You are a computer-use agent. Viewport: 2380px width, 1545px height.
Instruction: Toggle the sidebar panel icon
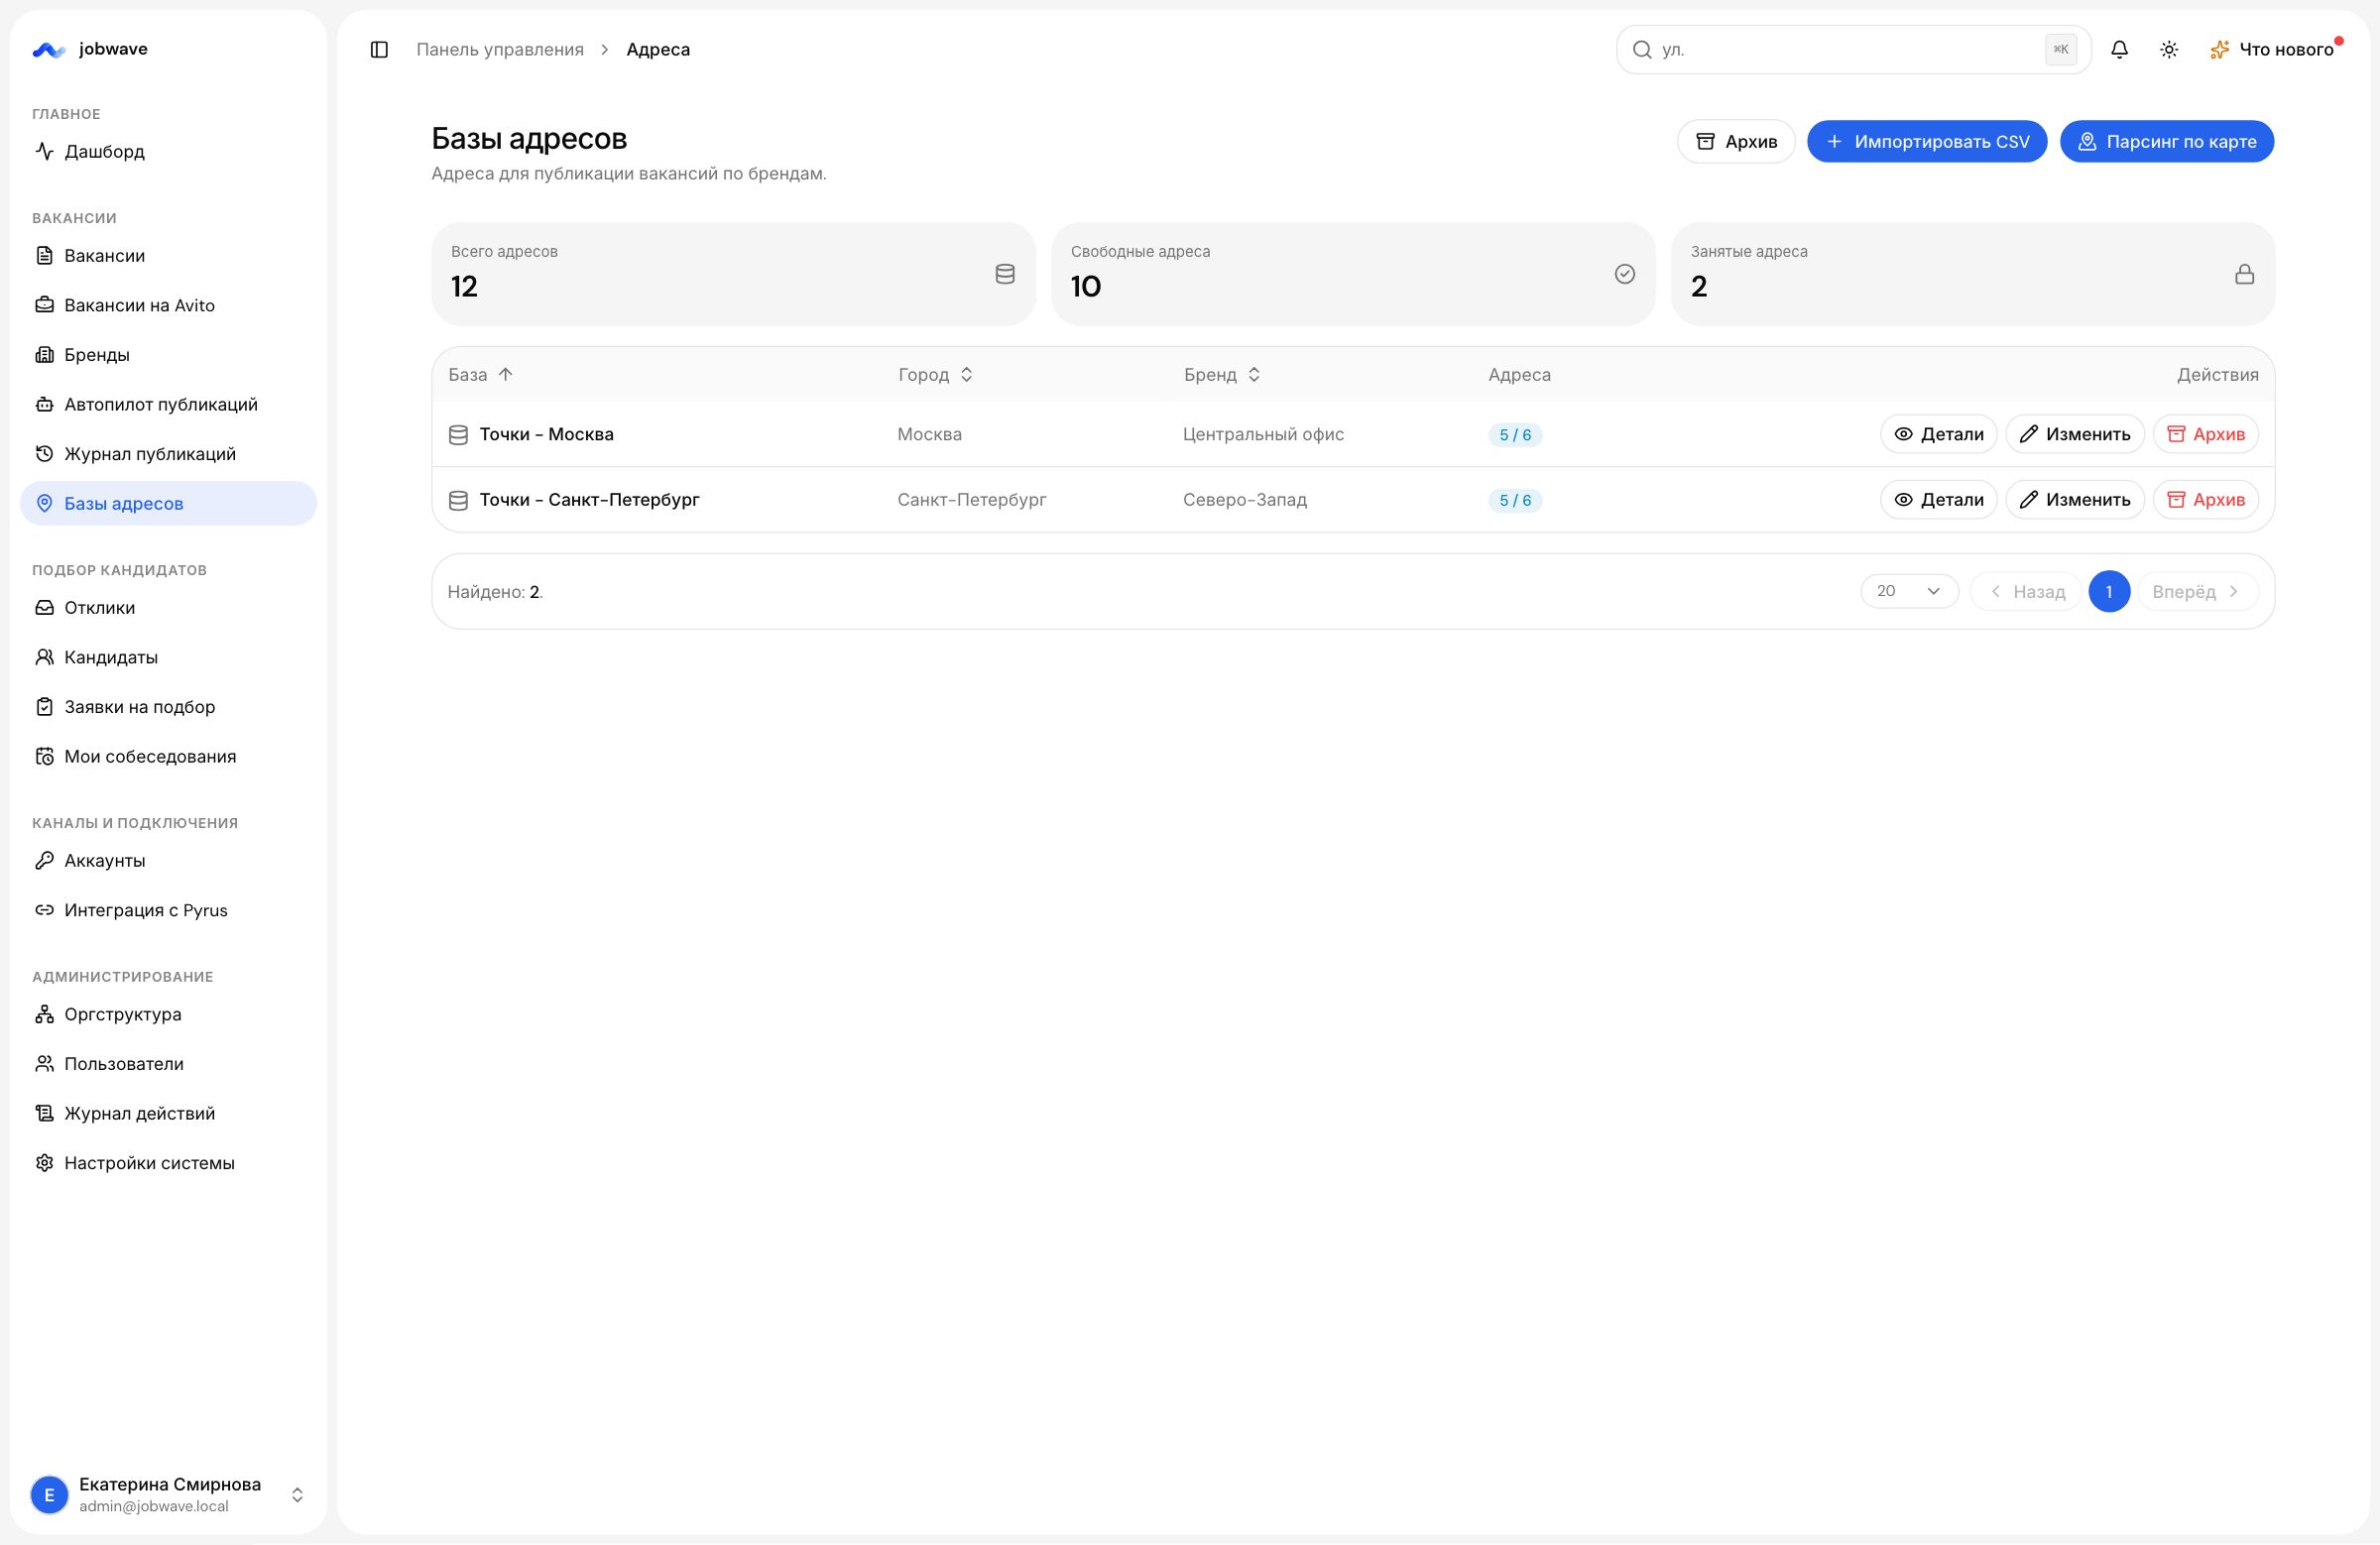point(379,49)
